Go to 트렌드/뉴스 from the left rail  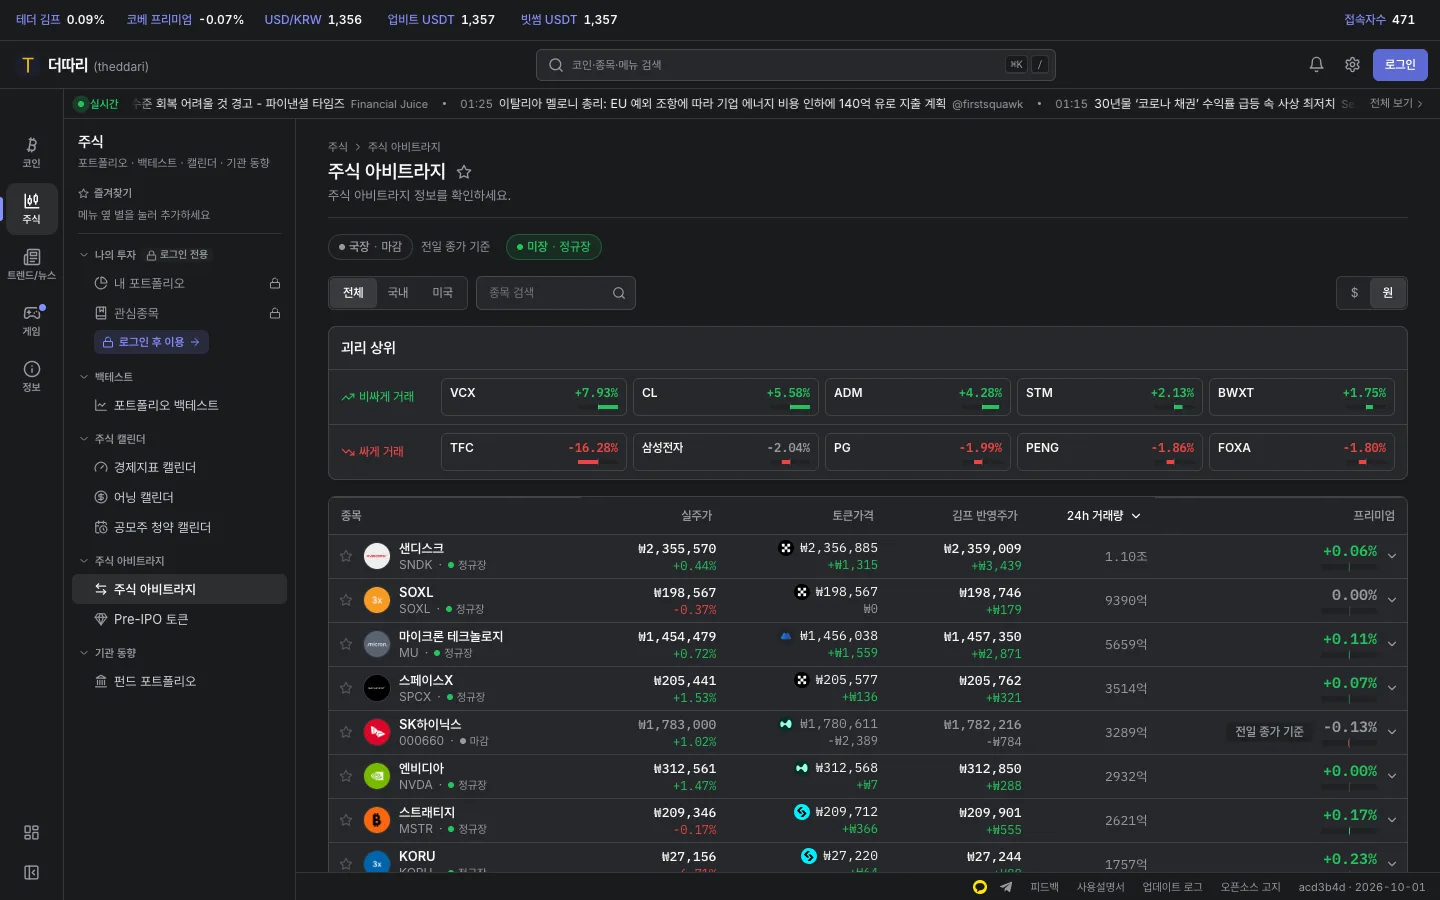click(x=31, y=264)
